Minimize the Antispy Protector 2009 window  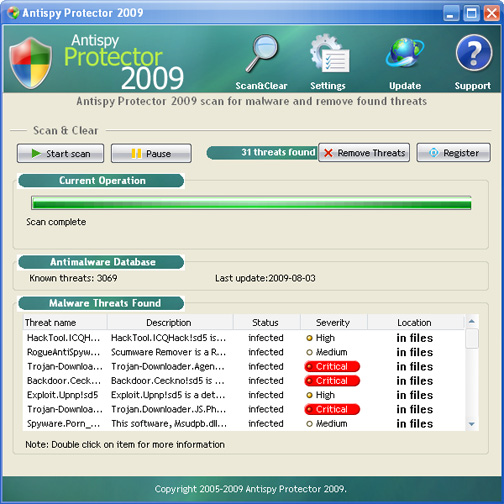point(451,13)
